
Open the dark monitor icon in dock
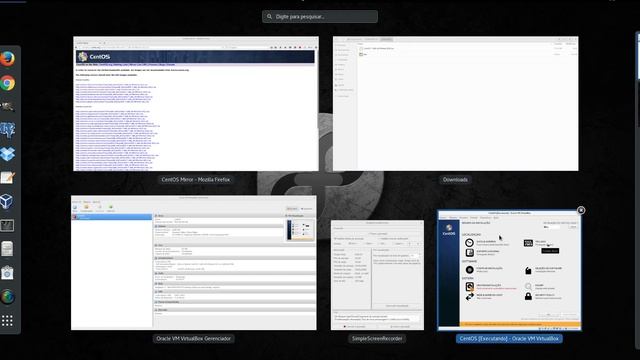point(7,225)
